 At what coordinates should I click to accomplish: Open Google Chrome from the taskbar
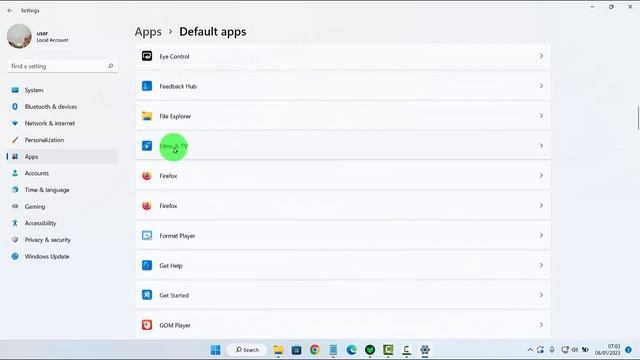[315, 350]
